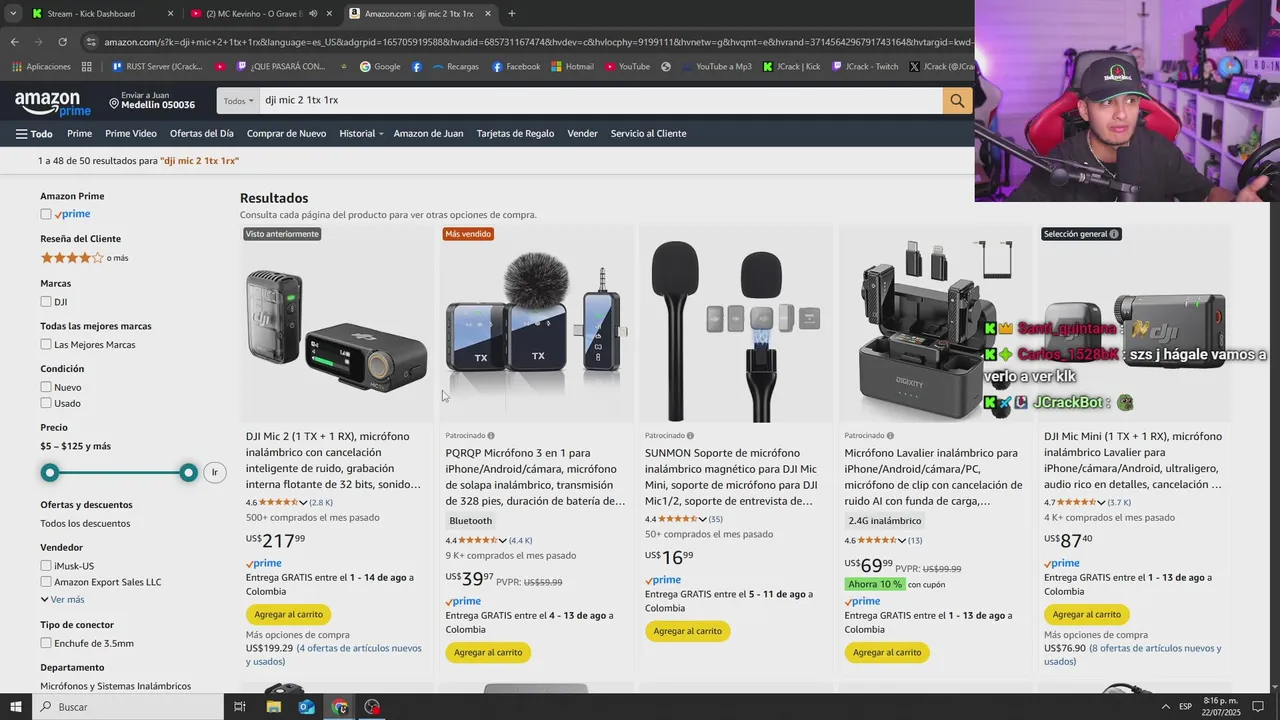Open 4 ofertas de artículos nuevos y usados link

334,655
